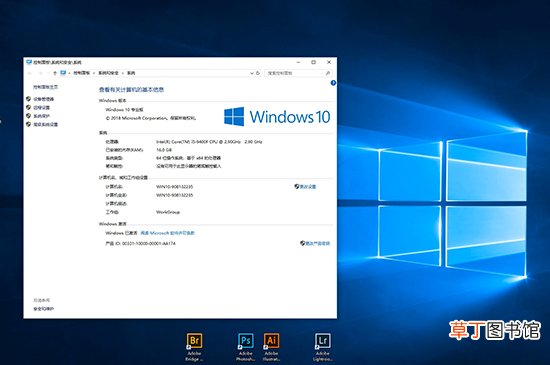Click the WorkGroup workgroup value
The image size is (550, 365).
click(x=168, y=212)
